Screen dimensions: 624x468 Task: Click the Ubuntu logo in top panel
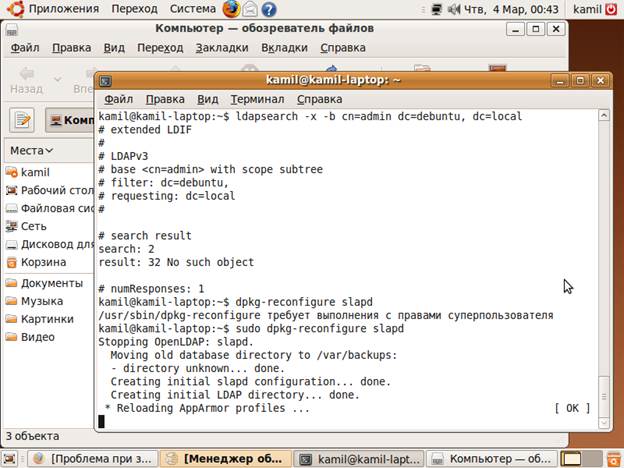(x=12, y=9)
